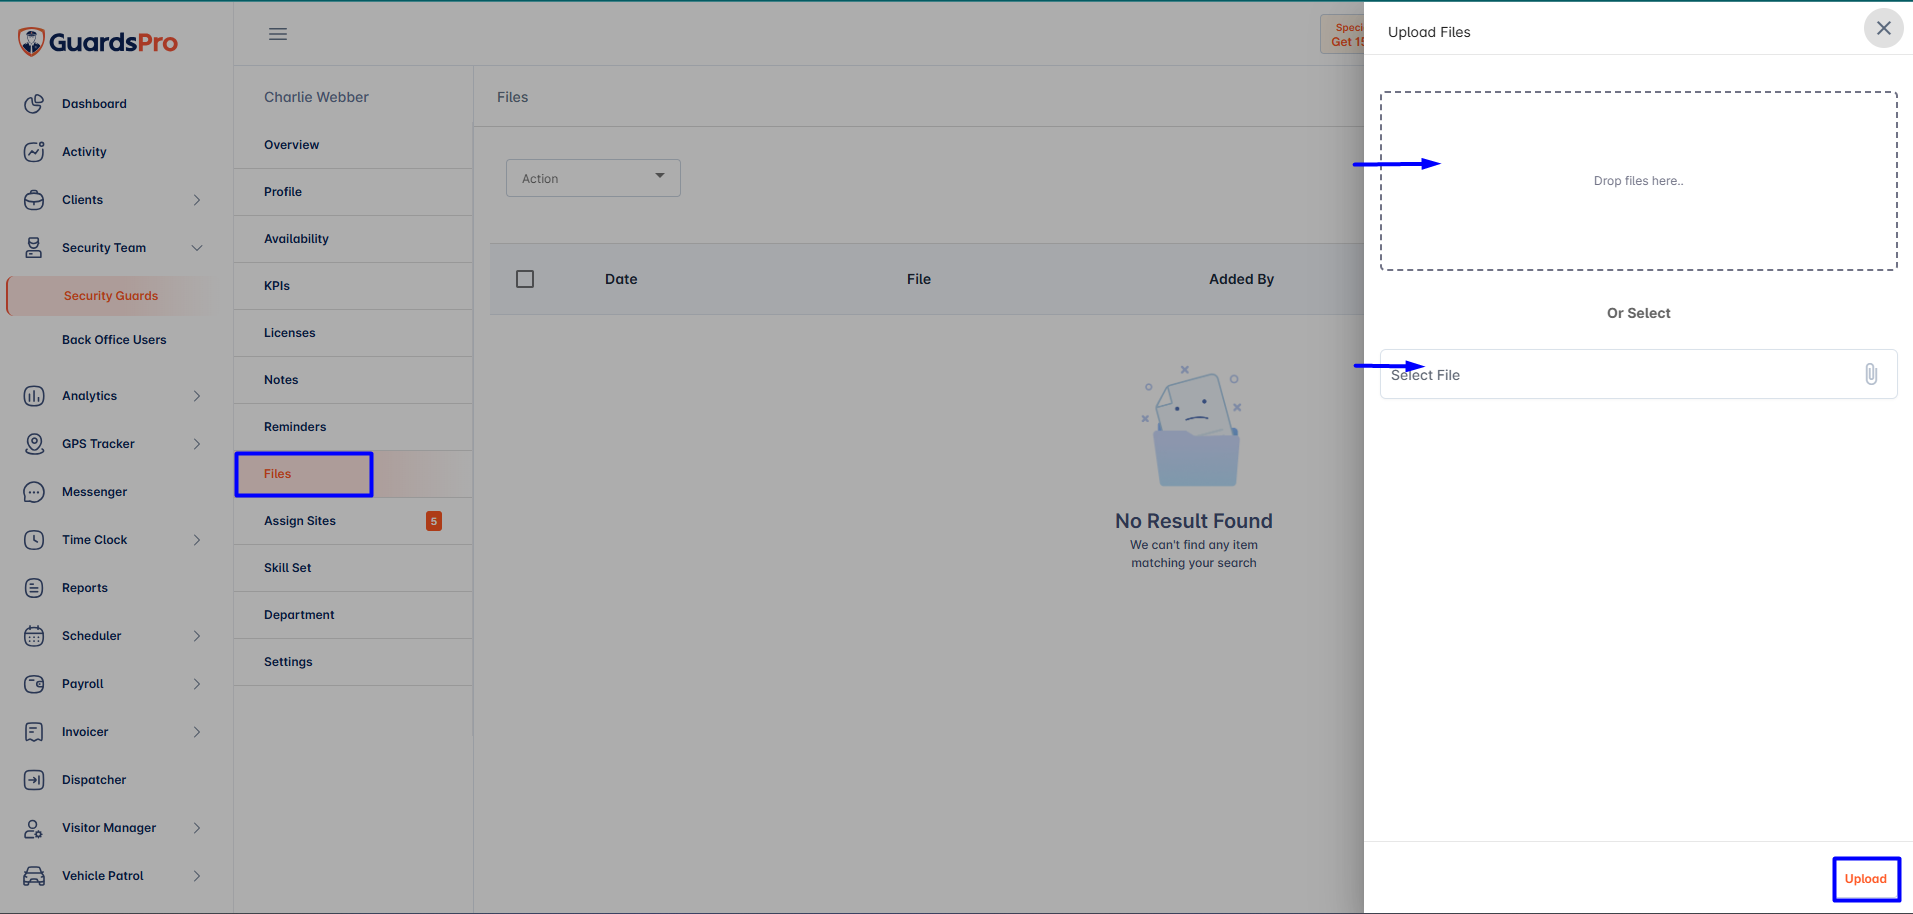Open the Action dropdown
Image resolution: width=1913 pixels, height=914 pixels.
[x=593, y=178]
